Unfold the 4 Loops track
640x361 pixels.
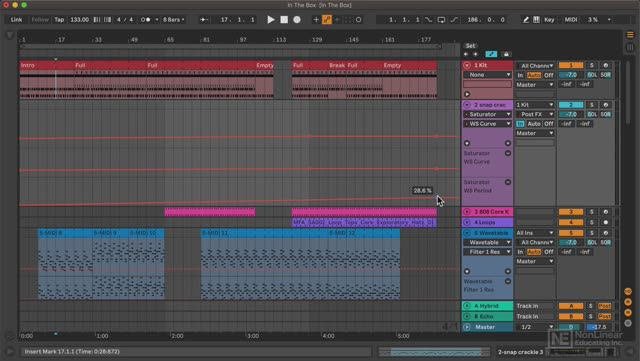tap(467, 223)
